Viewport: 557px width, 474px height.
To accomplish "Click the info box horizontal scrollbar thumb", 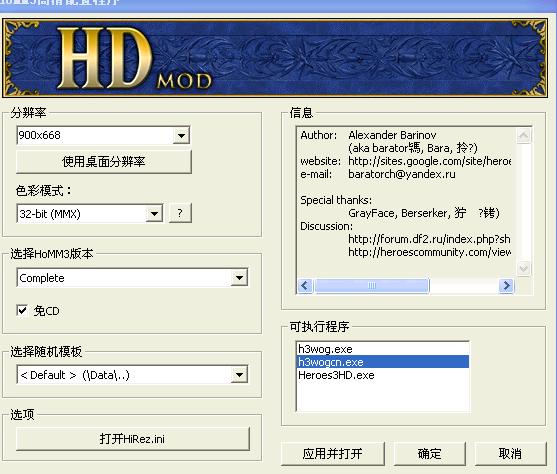I will 372,285.
